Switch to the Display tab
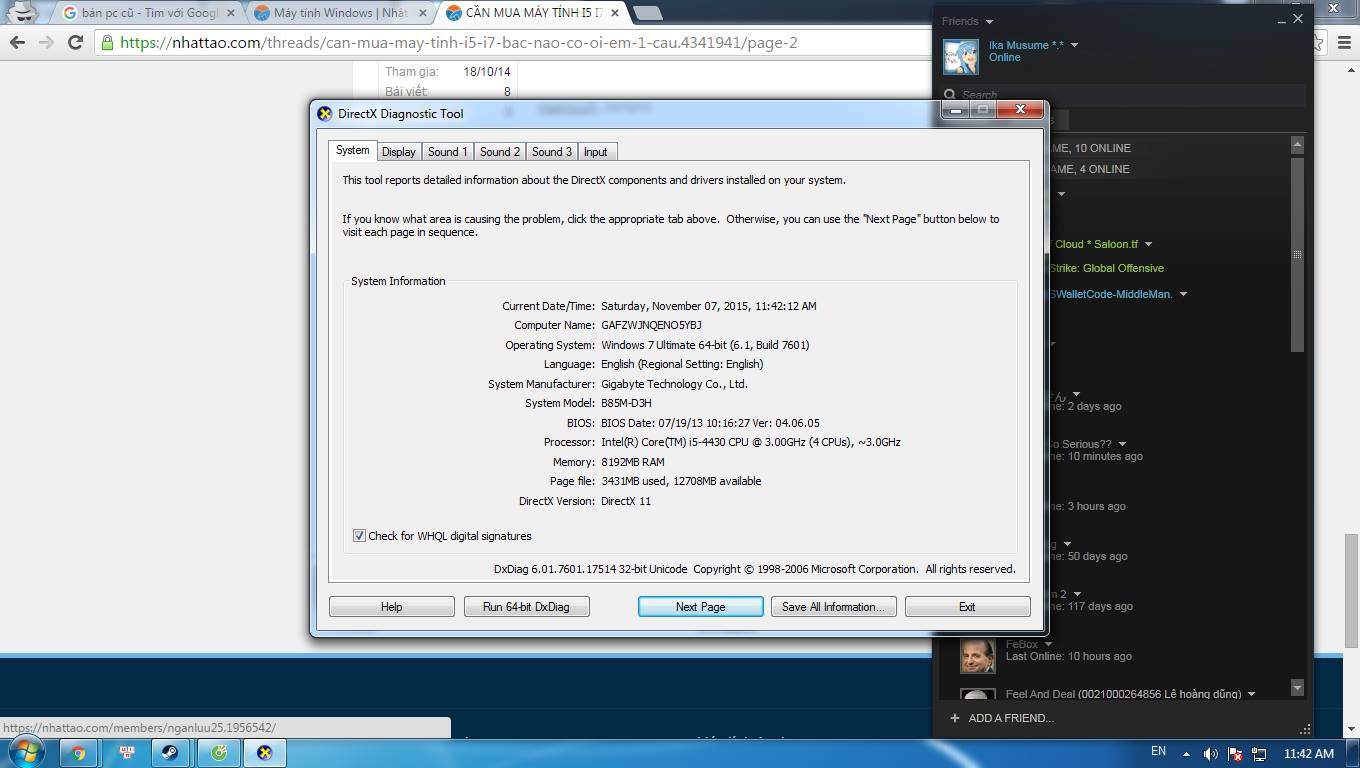The width and height of the screenshot is (1360, 768). [x=398, y=152]
